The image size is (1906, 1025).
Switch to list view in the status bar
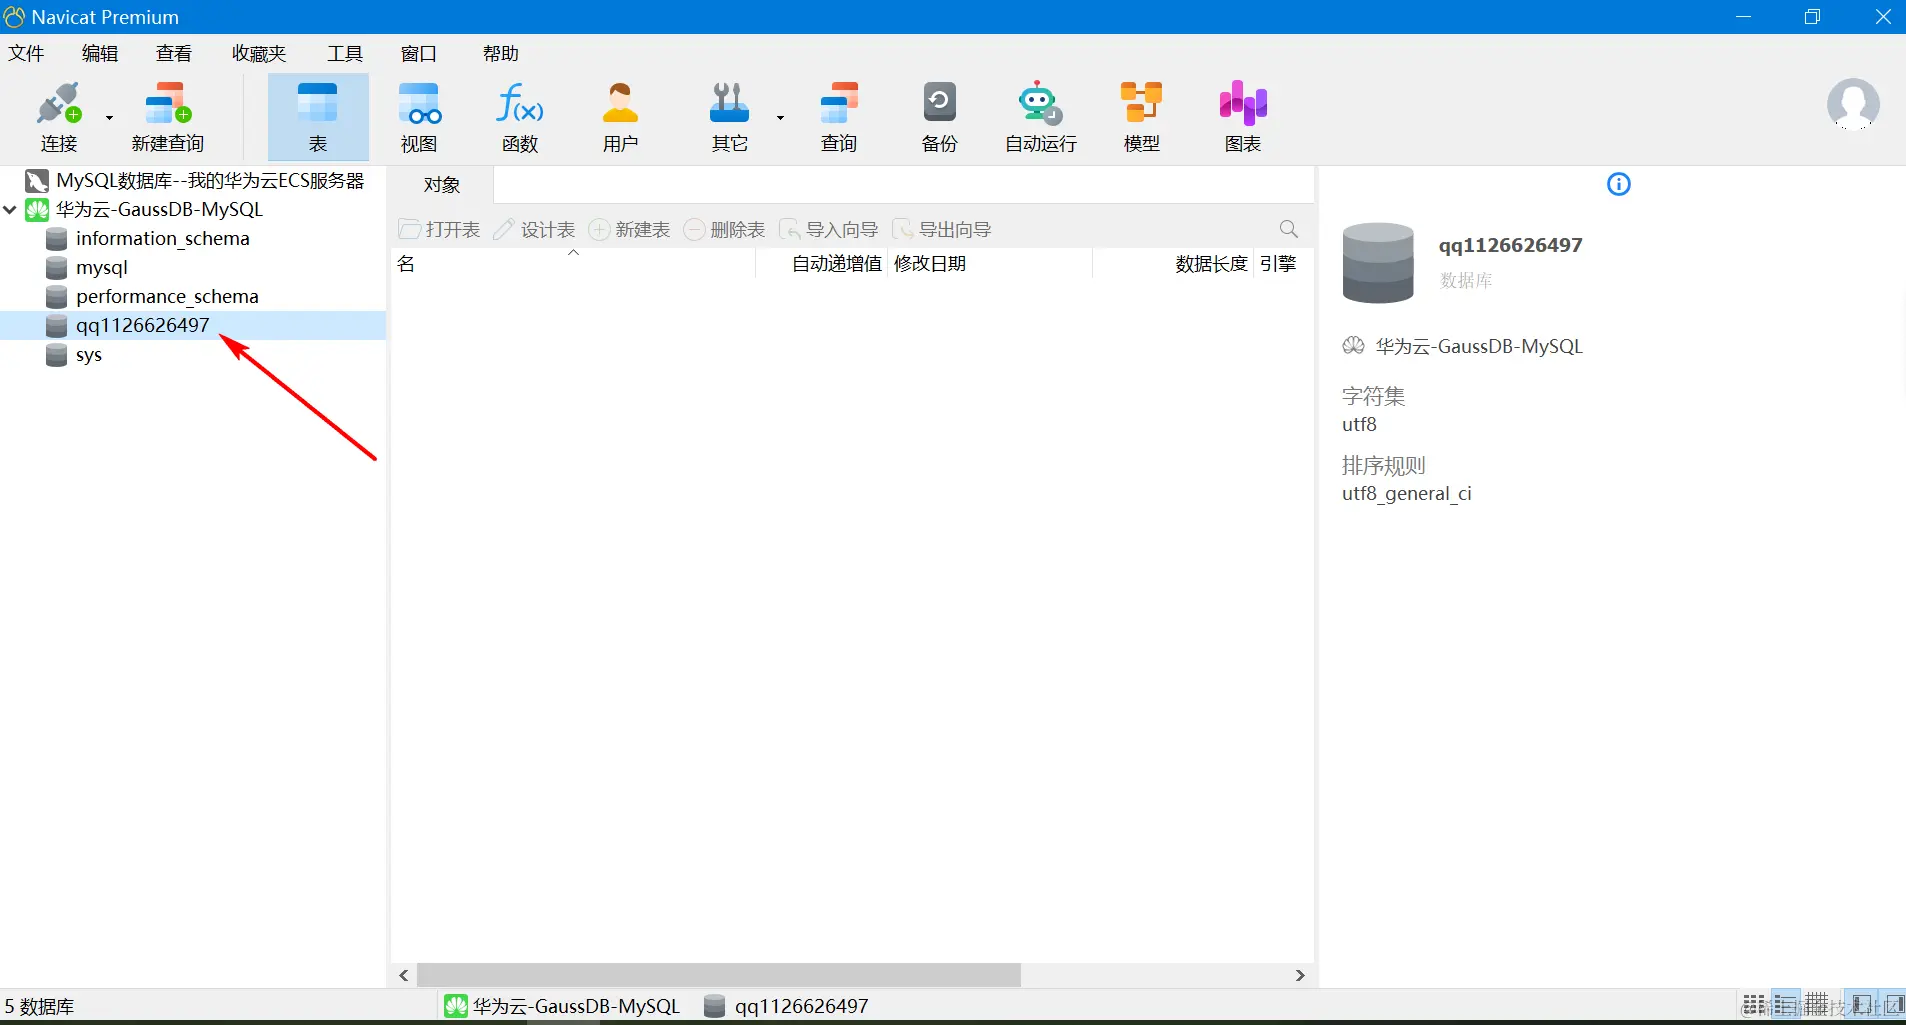coord(1754,1004)
